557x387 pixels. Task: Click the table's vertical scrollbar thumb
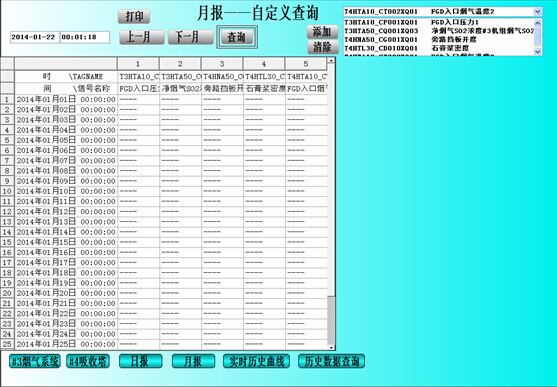point(331,320)
